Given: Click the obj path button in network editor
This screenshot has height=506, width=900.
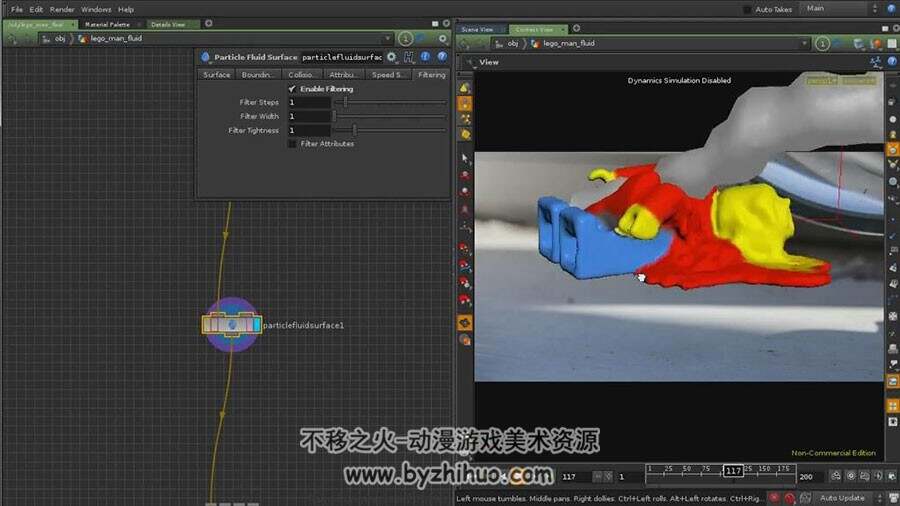Looking at the screenshot, I should point(60,38).
